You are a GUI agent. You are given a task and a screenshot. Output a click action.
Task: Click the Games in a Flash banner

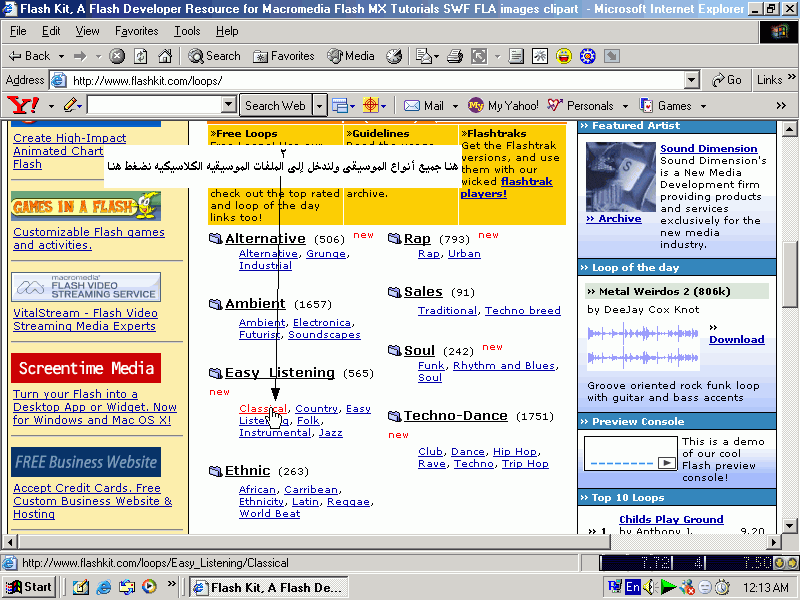86,206
